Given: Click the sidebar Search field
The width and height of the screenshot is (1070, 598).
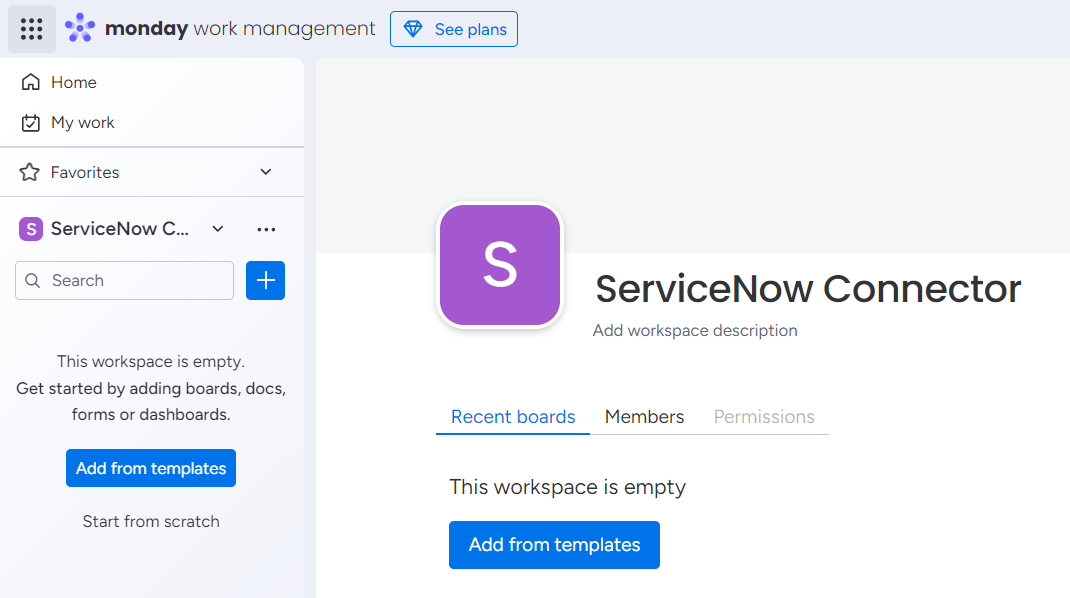Looking at the screenshot, I should [x=124, y=281].
